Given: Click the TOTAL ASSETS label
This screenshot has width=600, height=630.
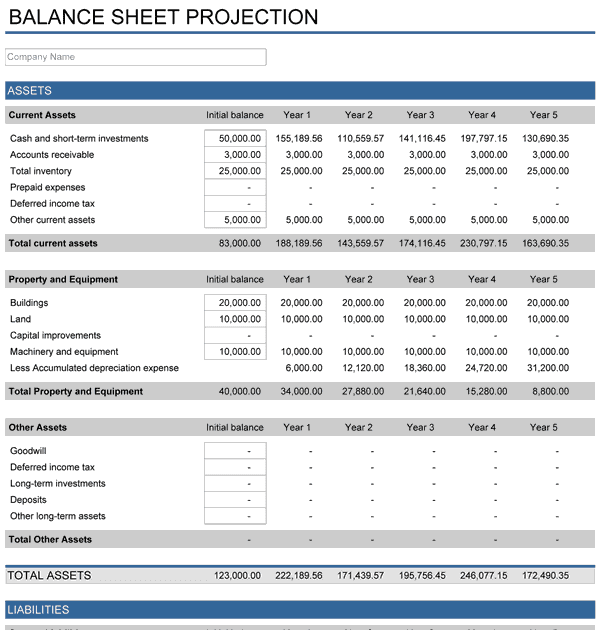Looking at the screenshot, I should tap(49, 576).
